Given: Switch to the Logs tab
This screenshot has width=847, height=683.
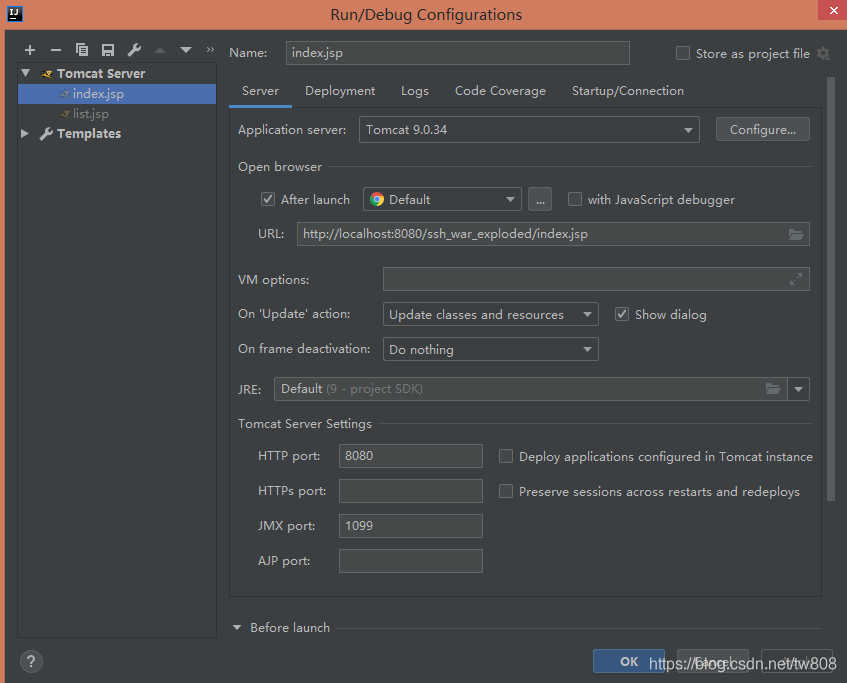Looking at the screenshot, I should 415,91.
